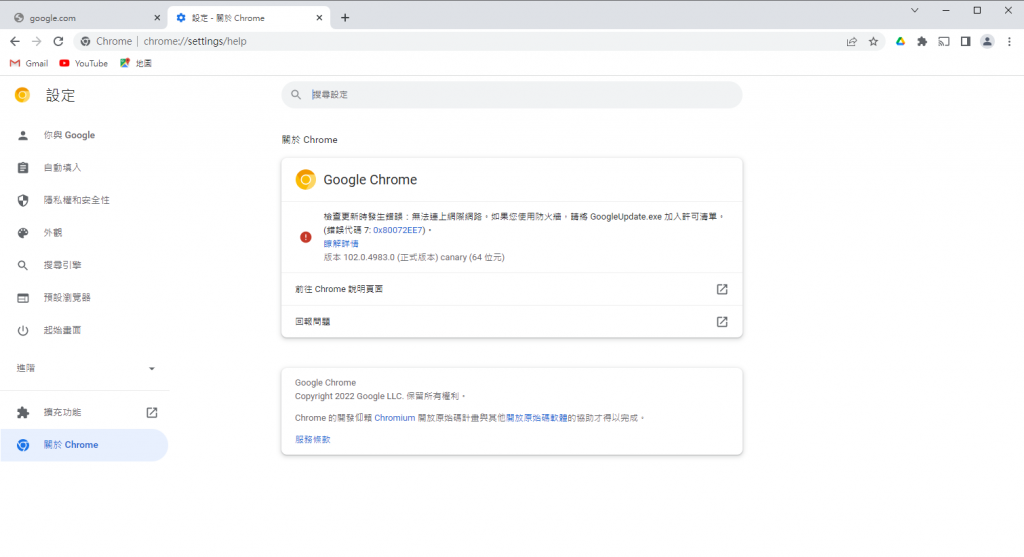1024x557 pixels.
Task: Bookmark this page with the star icon
Action: point(873,41)
